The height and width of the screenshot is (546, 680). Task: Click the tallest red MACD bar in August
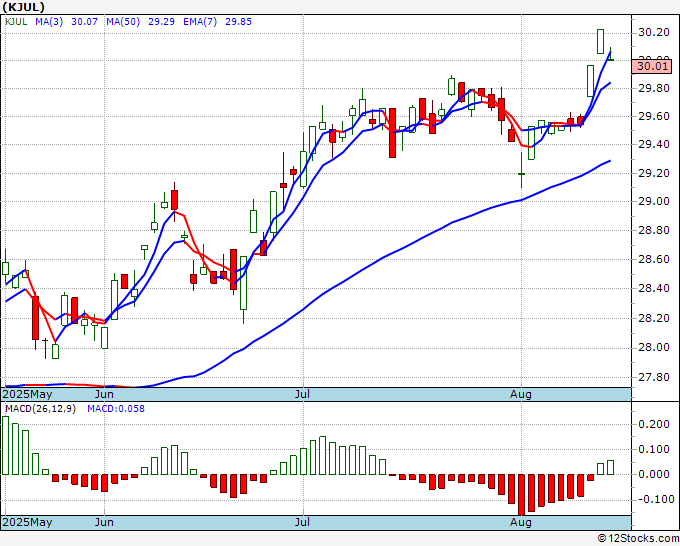pos(521,495)
